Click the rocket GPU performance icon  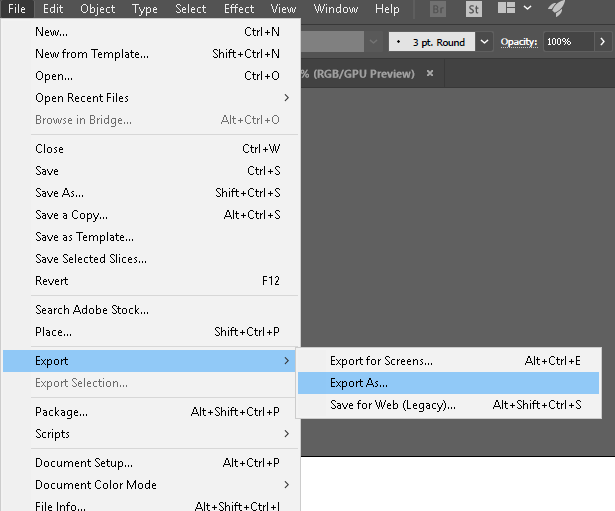click(556, 8)
